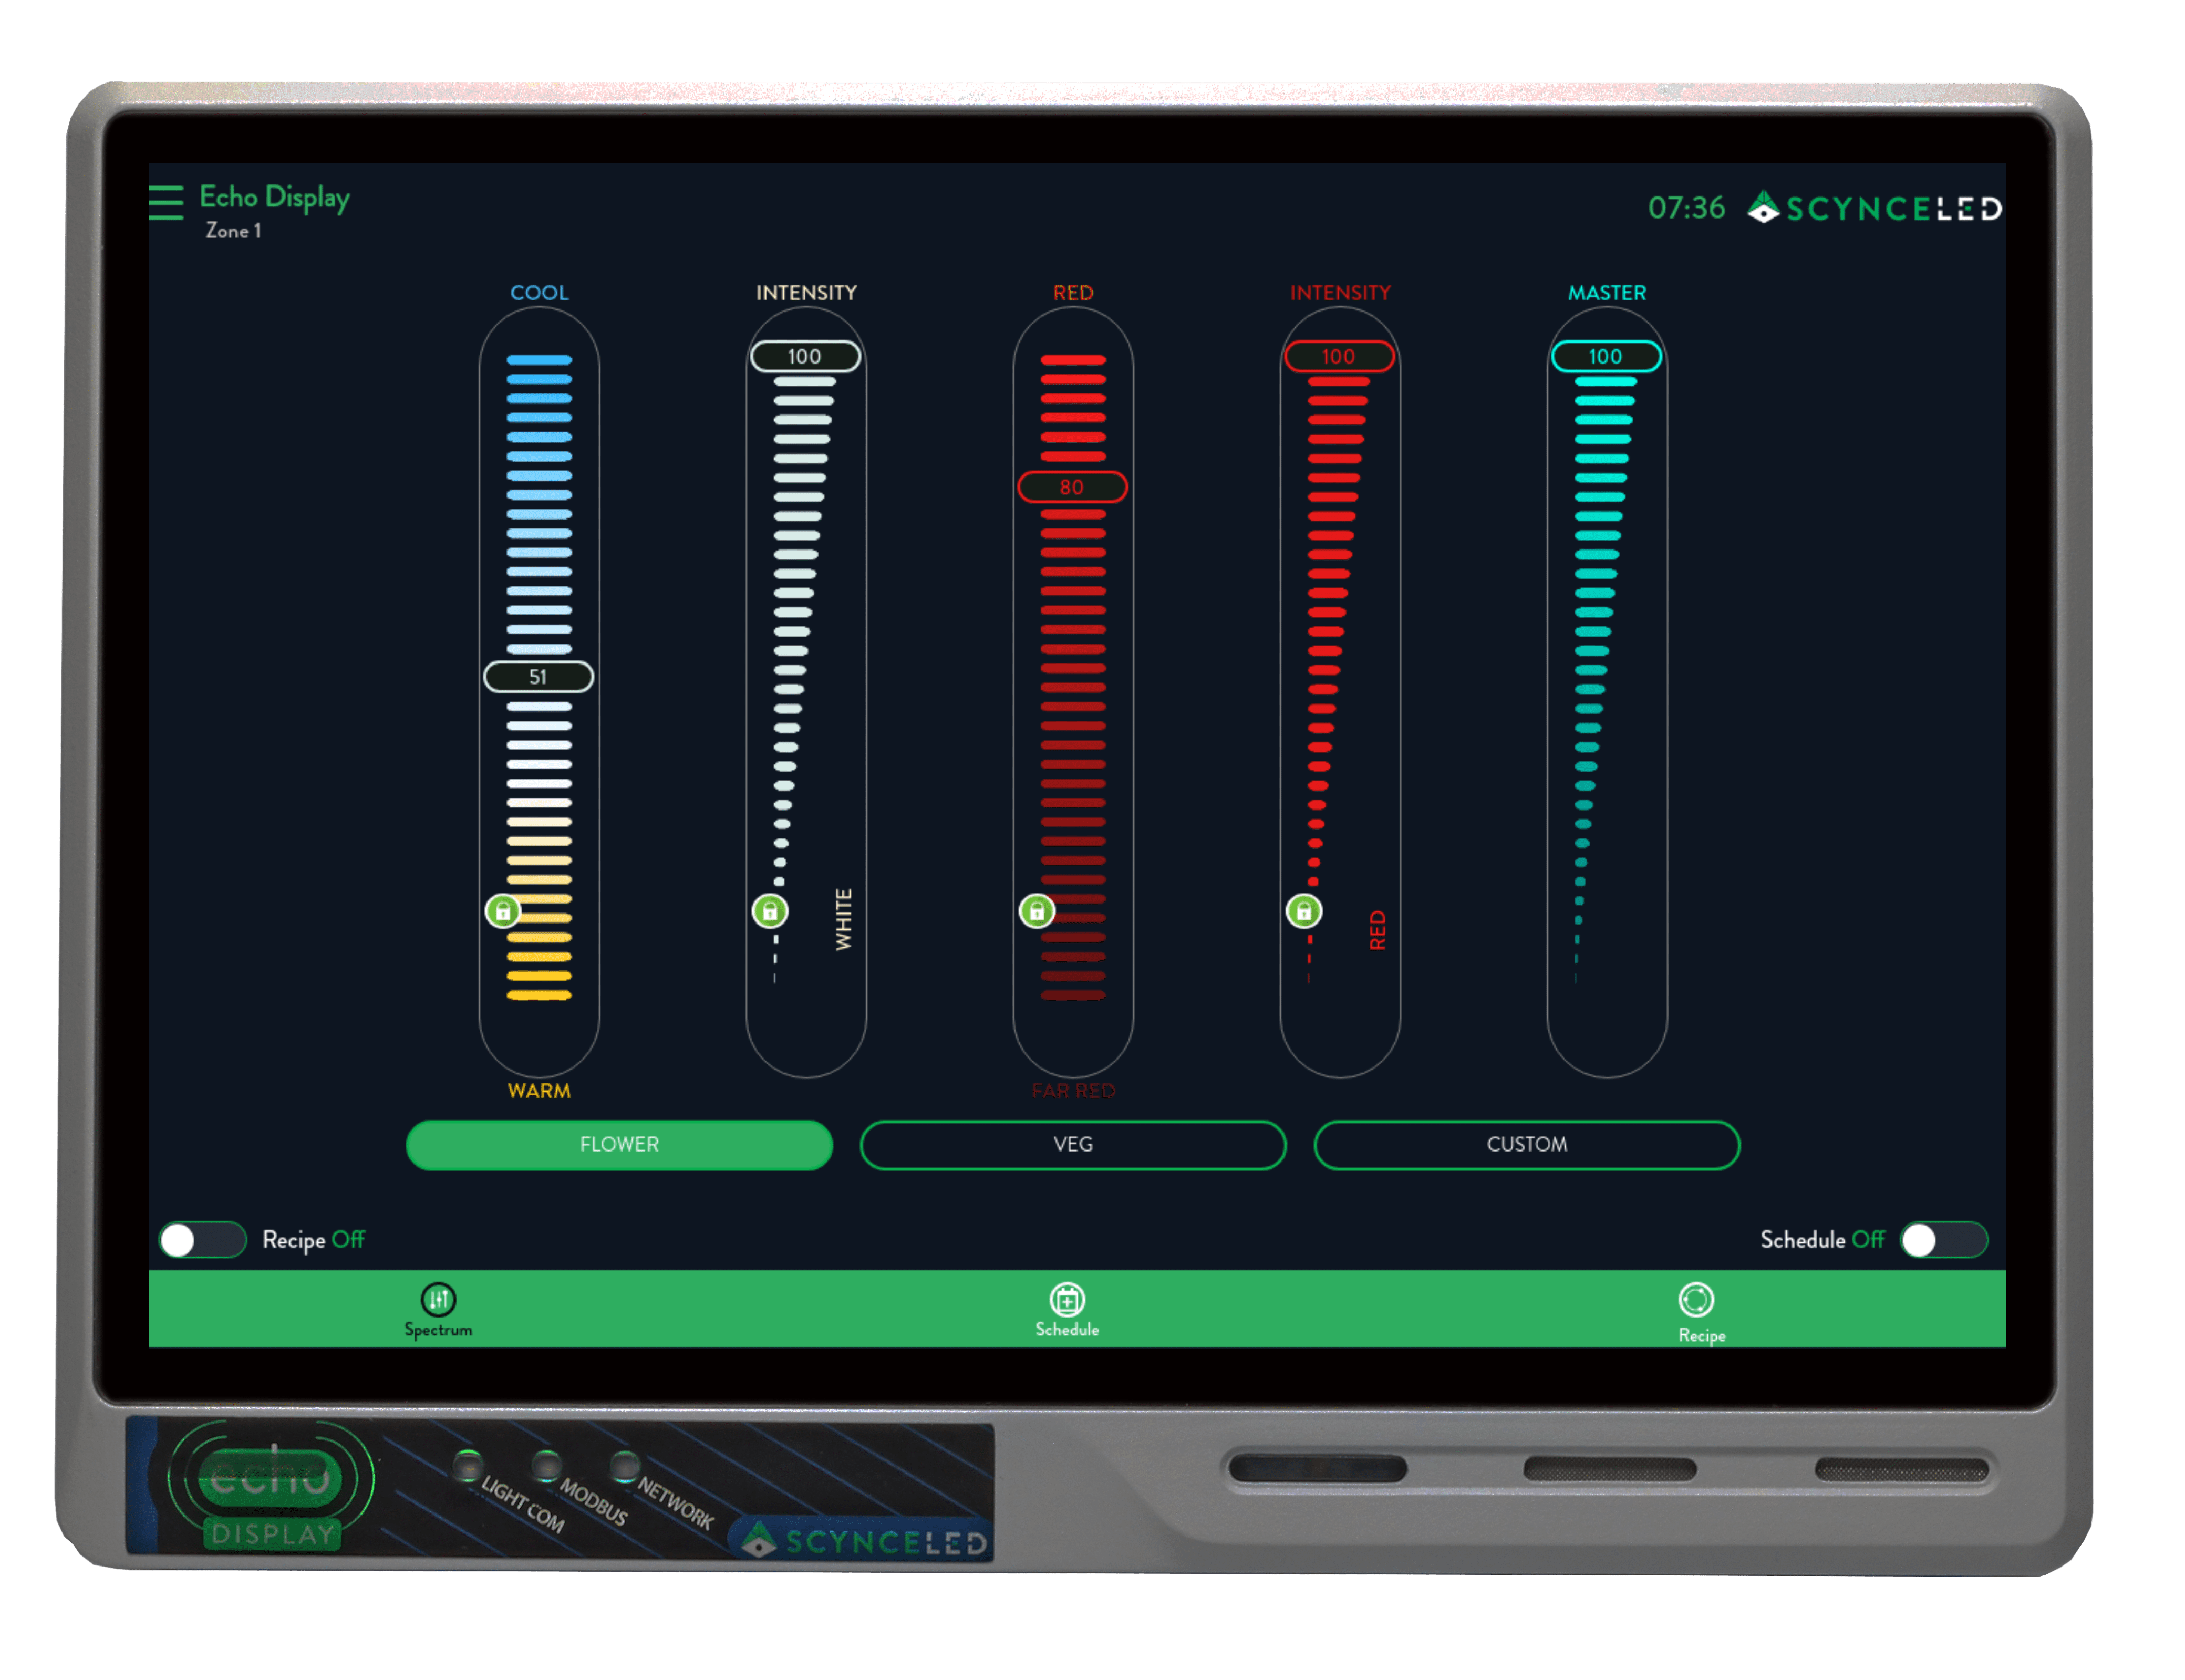Viewport: 2185px width, 1680px height.
Task: Click the lock icon on Red/Far Red slider
Action: tap(1036, 910)
